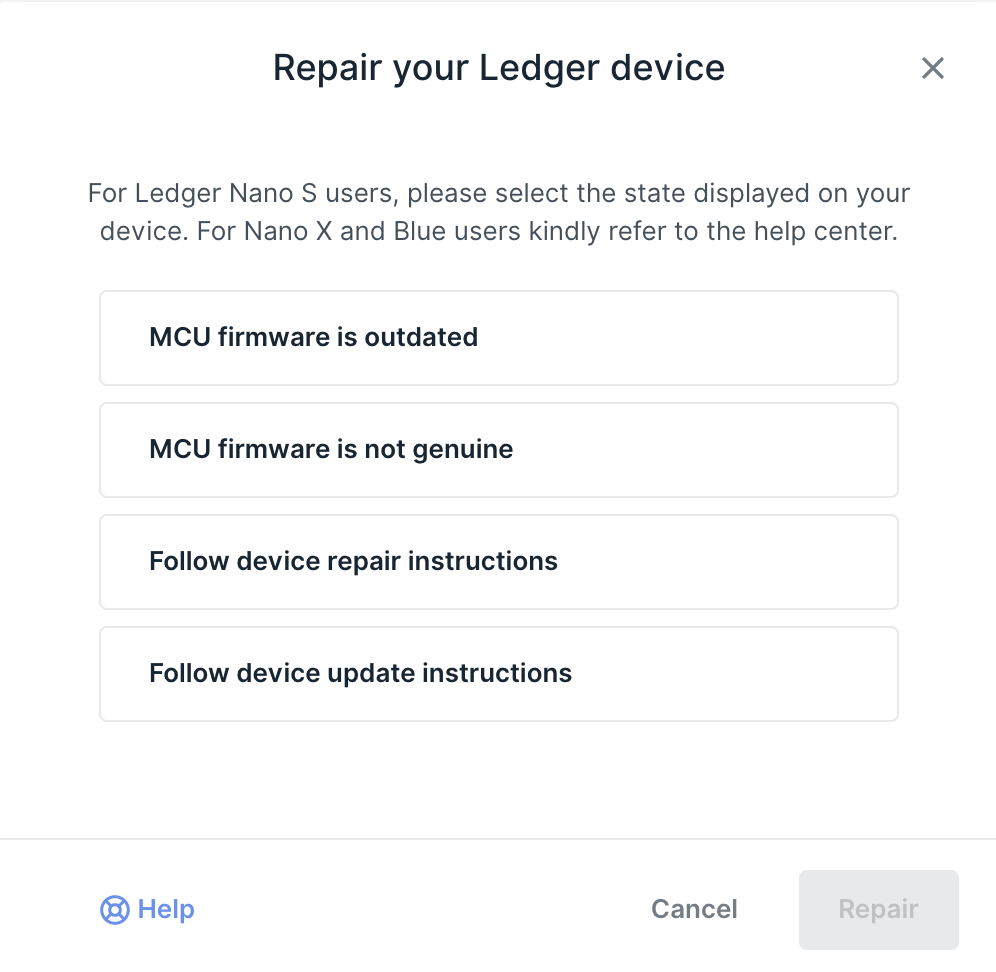Image resolution: width=996 pixels, height=972 pixels.
Task: Choose "MCU firmware is not genuine" state
Action: coord(498,450)
